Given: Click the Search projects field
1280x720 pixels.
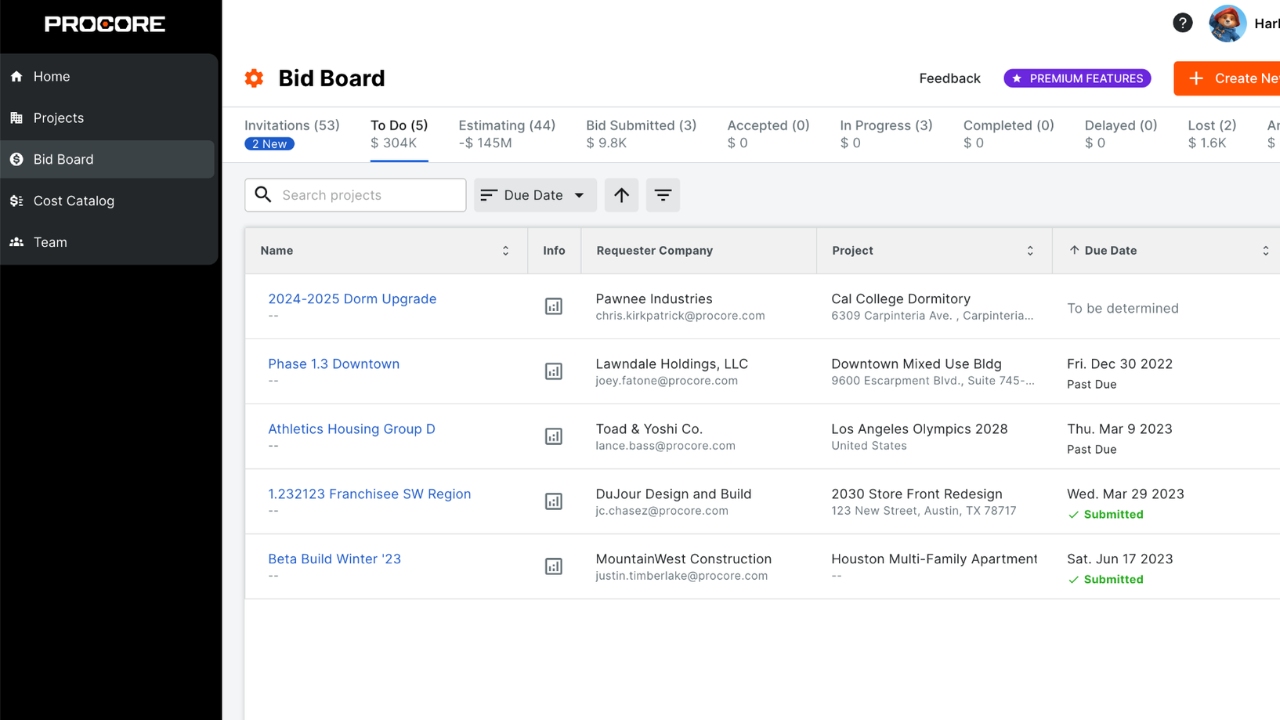Looking at the screenshot, I should point(355,195).
